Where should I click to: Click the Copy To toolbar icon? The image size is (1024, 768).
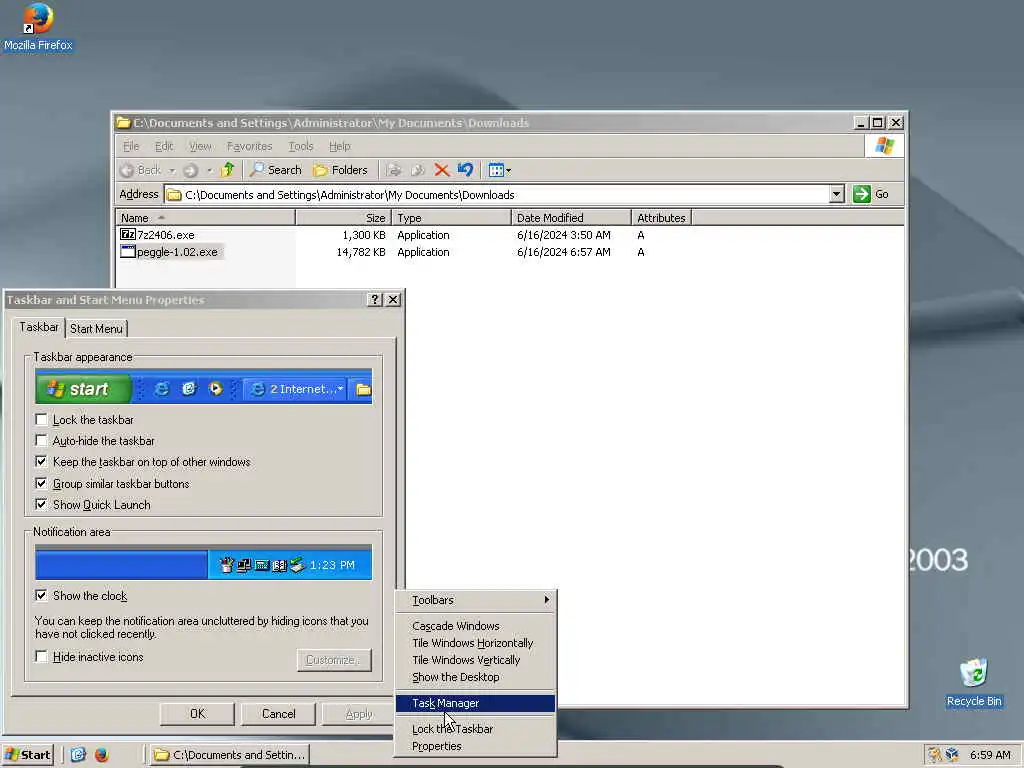coord(418,170)
